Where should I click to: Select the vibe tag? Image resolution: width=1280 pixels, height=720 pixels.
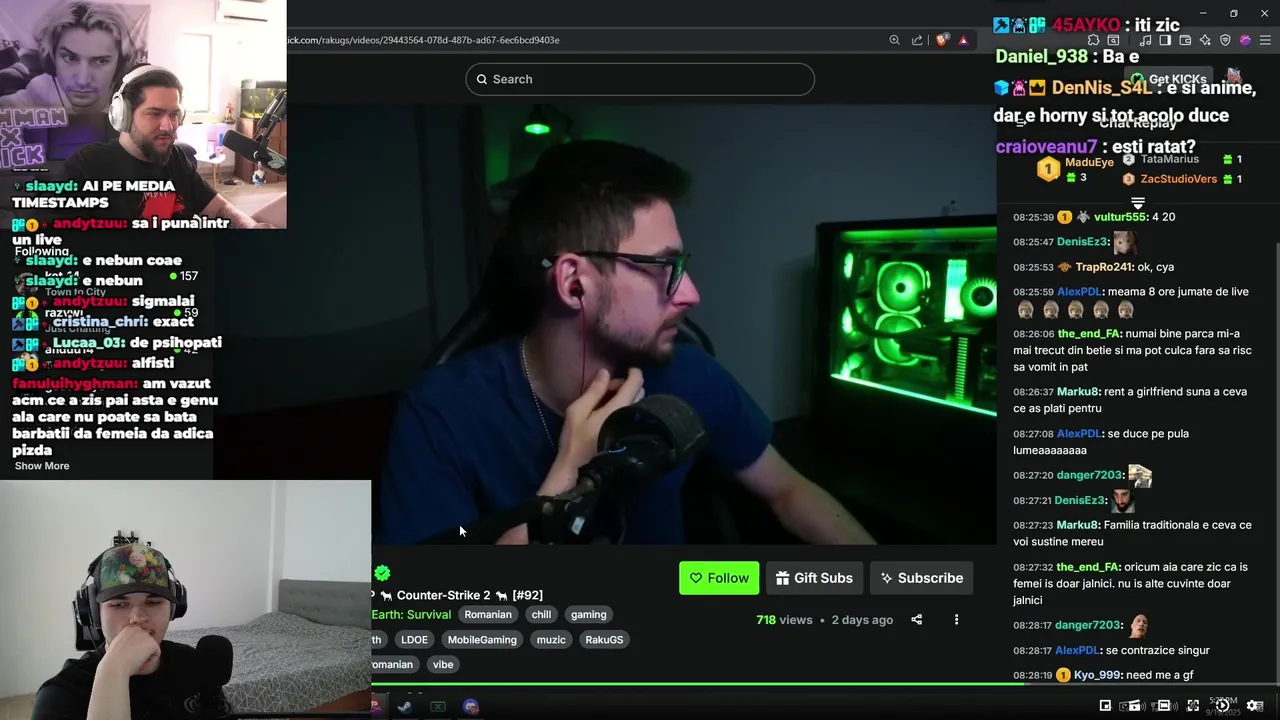pos(443,665)
